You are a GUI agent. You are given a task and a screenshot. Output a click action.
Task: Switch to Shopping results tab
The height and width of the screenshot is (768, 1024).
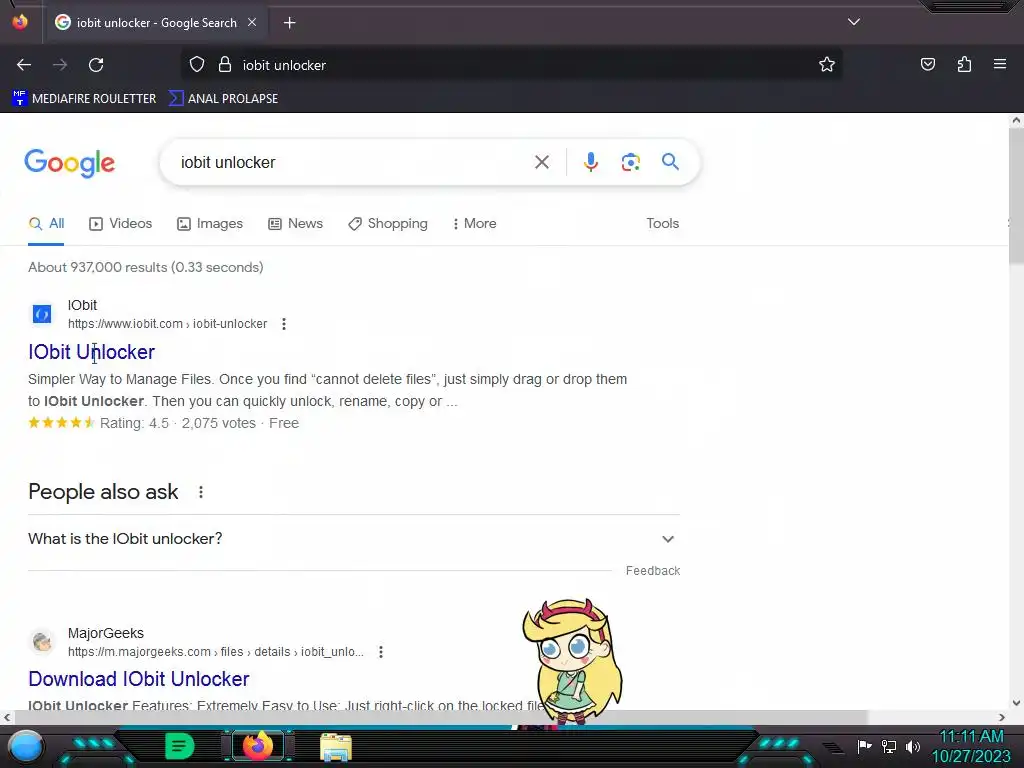click(388, 223)
